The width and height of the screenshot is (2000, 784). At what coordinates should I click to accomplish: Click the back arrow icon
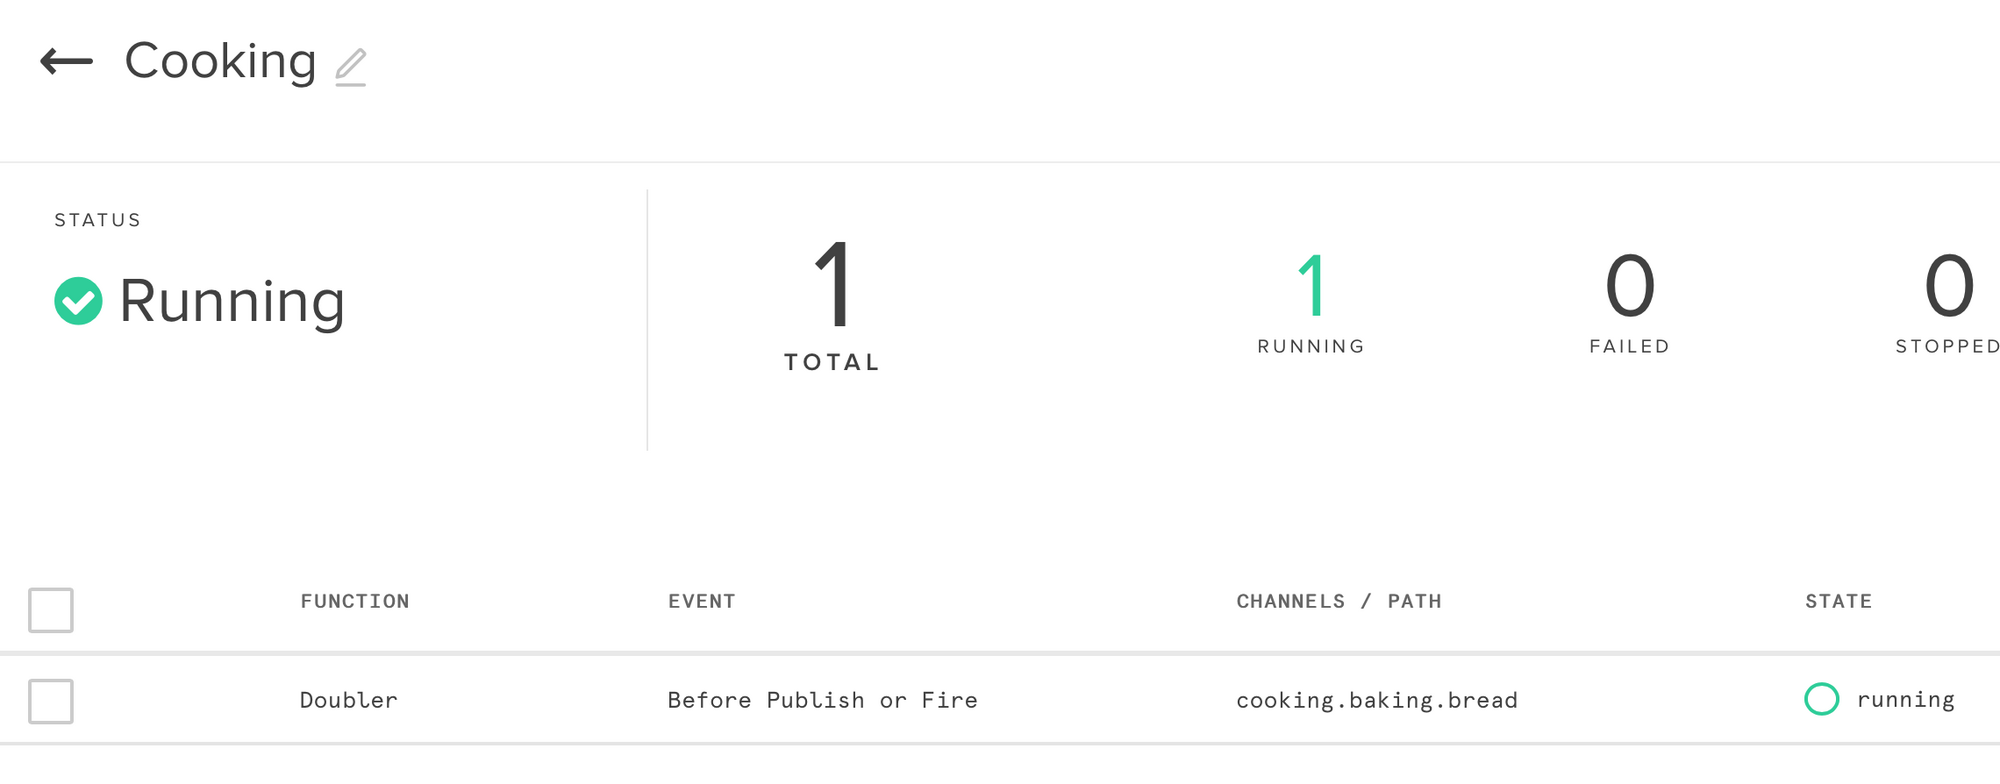coord(66,62)
